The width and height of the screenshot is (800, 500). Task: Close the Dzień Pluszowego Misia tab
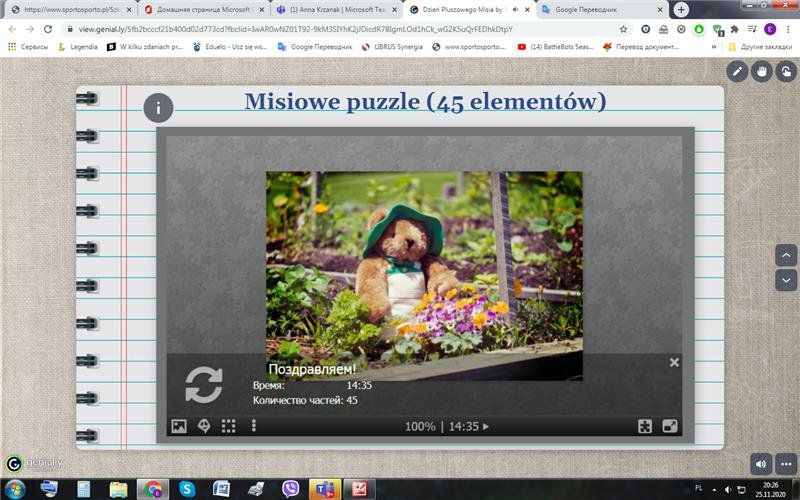tap(527, 10)
